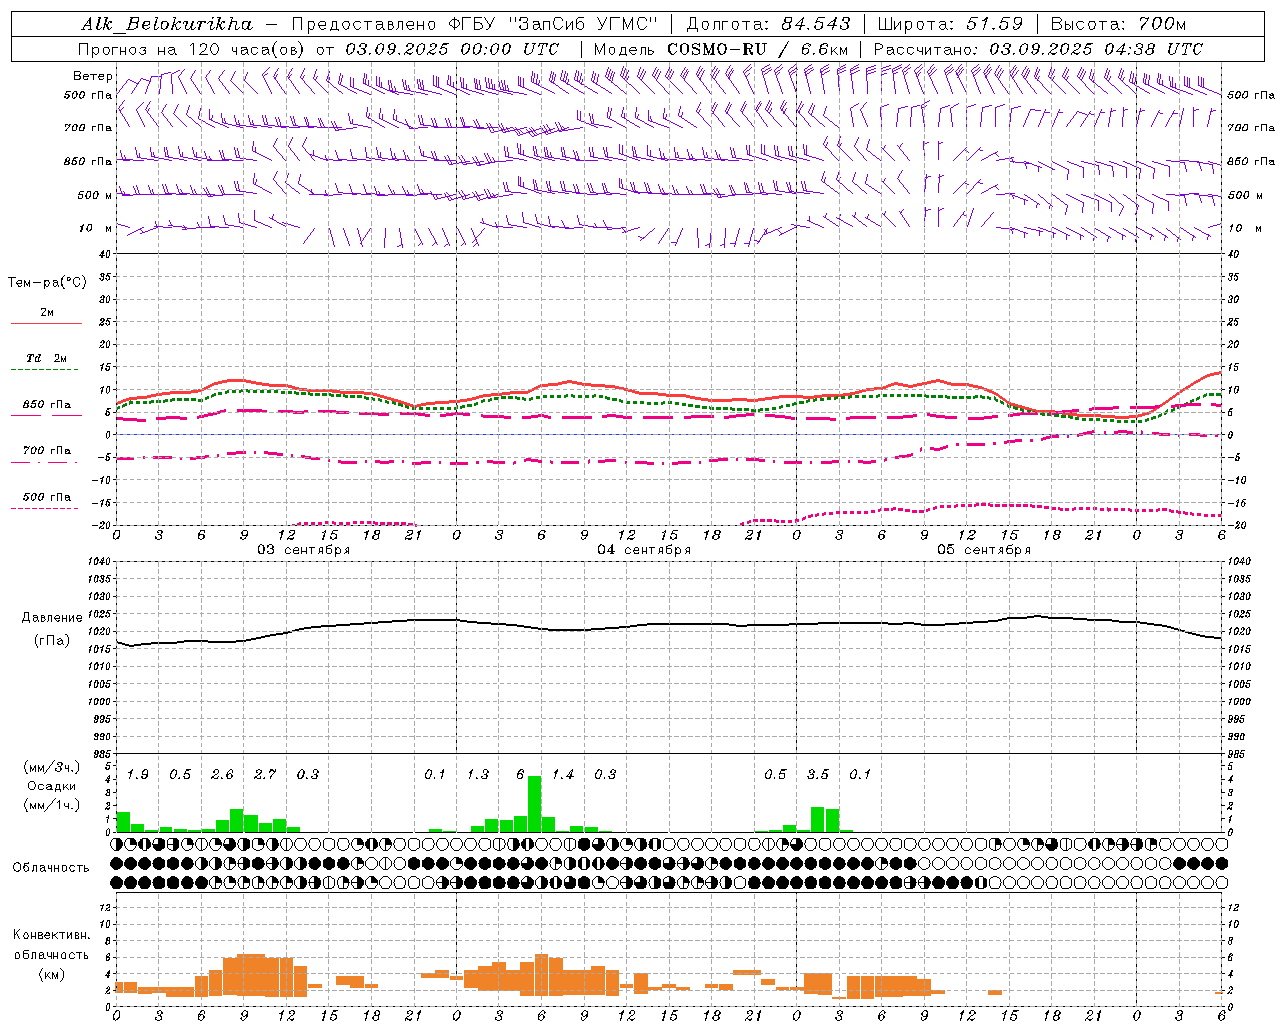Click the Давление panel label
The width and height of the screenshot is (1280, 1024).
51,618
